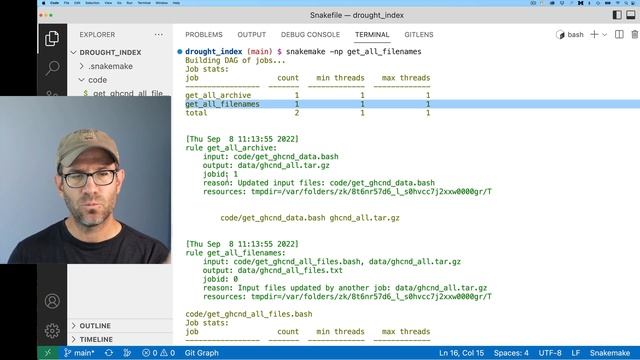Click 'jobid: 0' terminal line

(220, 279)
